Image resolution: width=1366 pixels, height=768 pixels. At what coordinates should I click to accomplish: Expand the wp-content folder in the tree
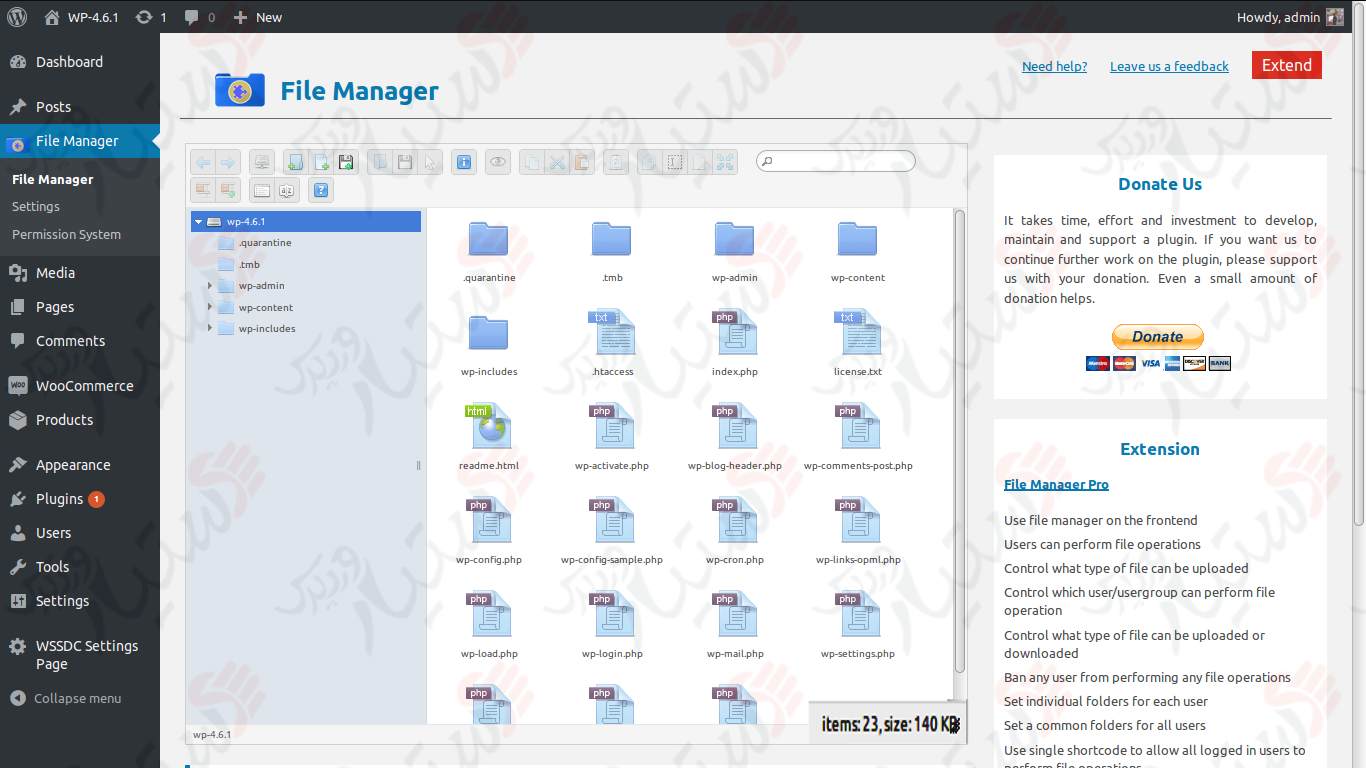211,307
